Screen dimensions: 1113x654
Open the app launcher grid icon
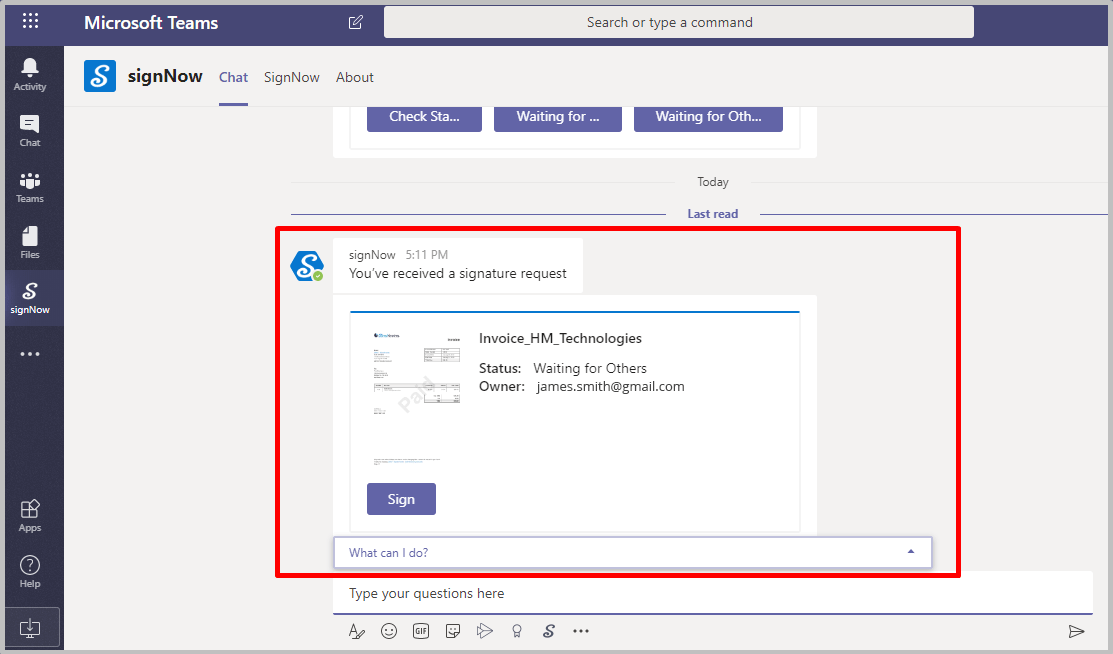[x=30, y=21]
